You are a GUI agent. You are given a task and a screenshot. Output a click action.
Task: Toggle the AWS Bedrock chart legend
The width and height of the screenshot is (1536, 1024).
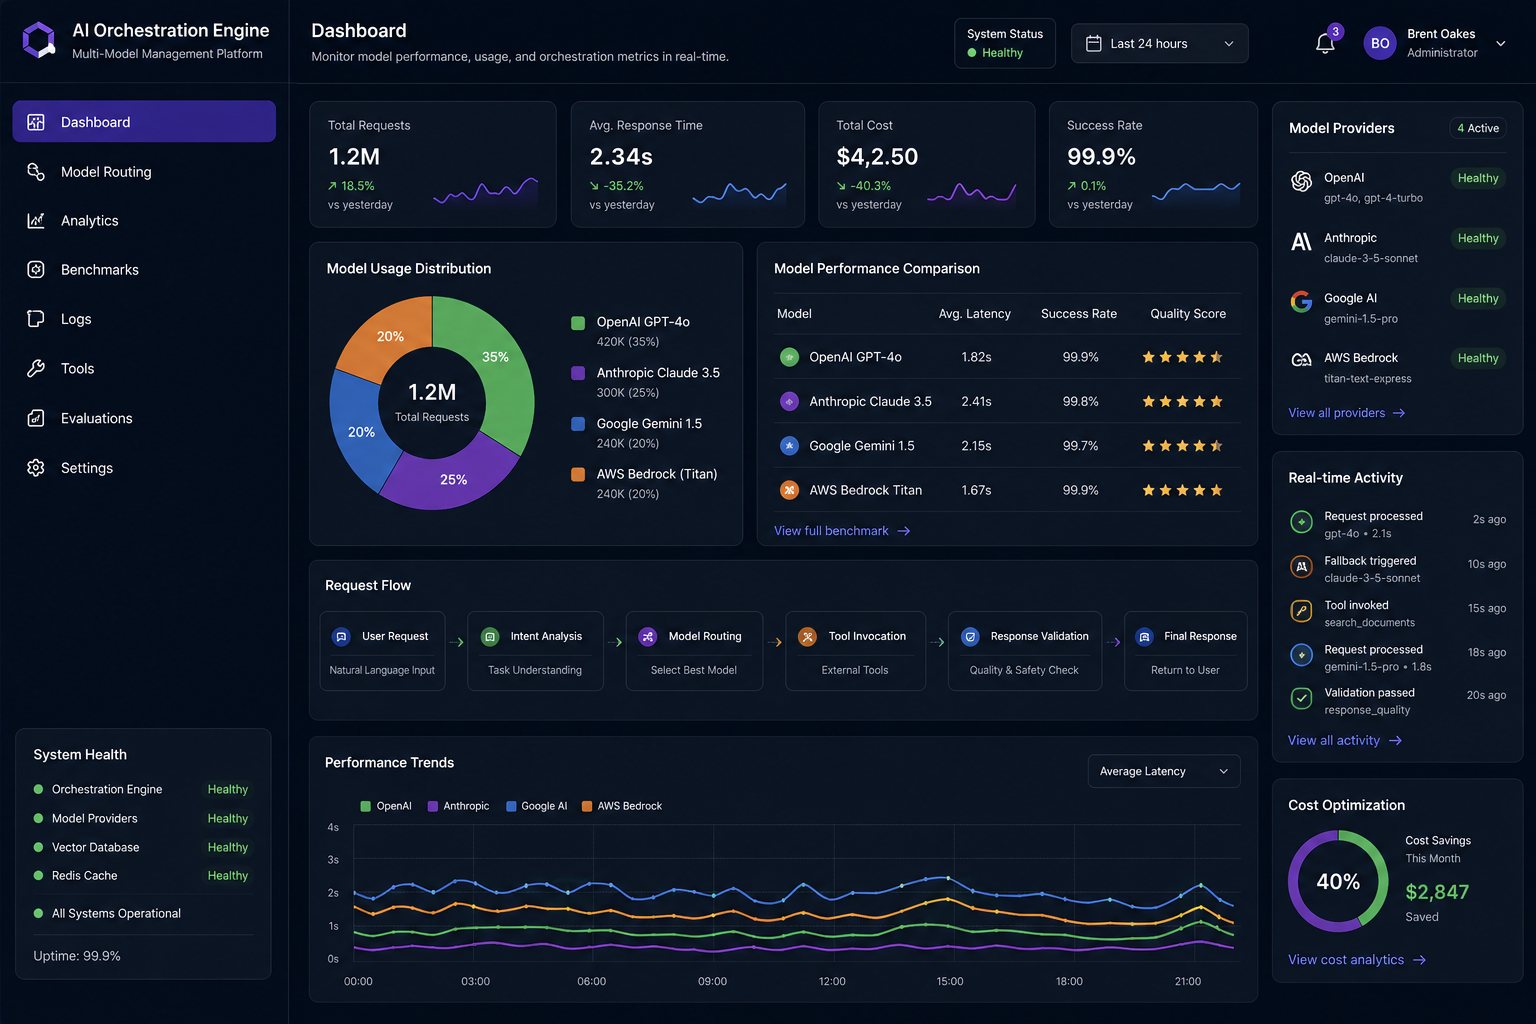click(622, 806)
